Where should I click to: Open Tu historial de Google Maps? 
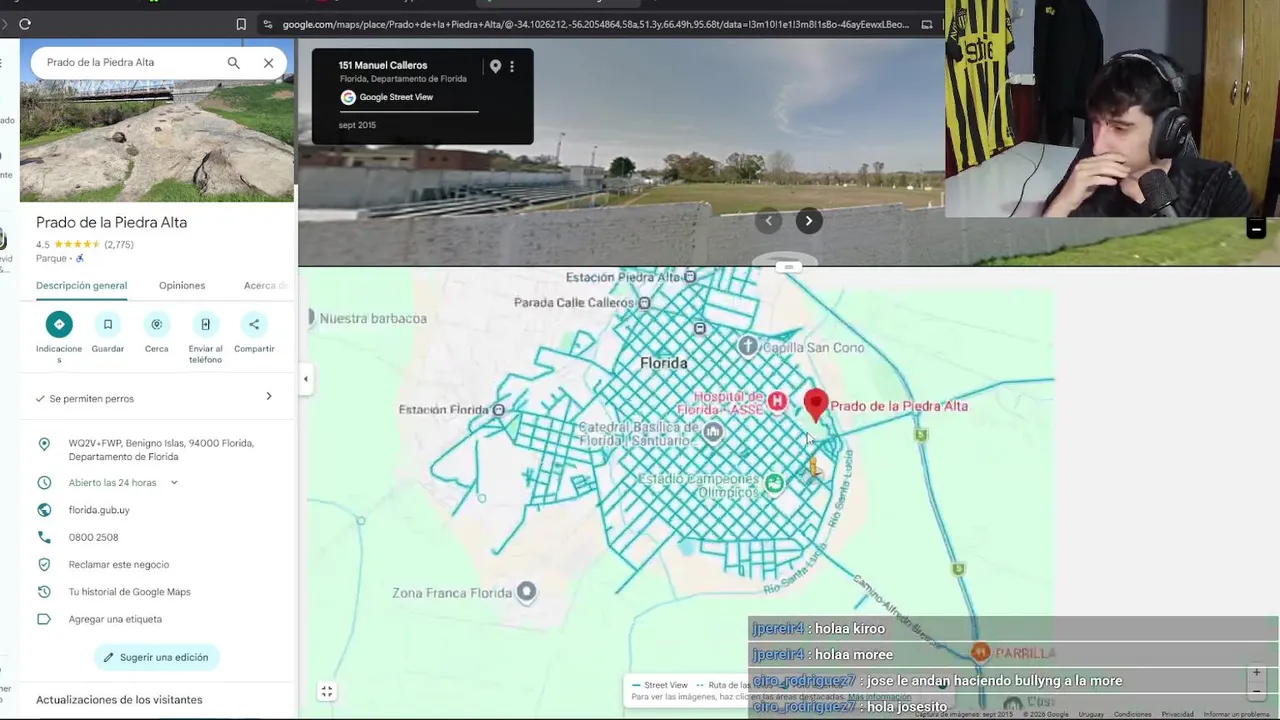[129, 592]
